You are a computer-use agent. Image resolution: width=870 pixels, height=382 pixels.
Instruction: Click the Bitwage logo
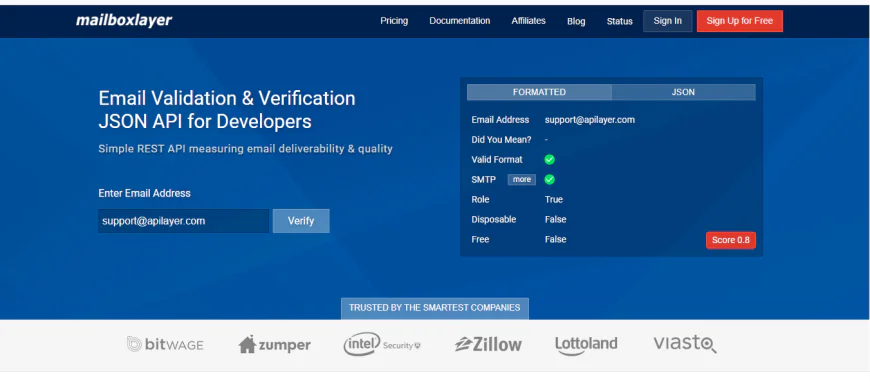tap(165, 345)
